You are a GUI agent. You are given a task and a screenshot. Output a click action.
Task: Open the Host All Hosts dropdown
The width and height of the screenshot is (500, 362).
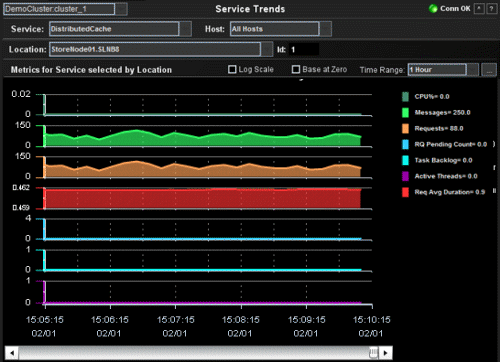click(326, 29)
